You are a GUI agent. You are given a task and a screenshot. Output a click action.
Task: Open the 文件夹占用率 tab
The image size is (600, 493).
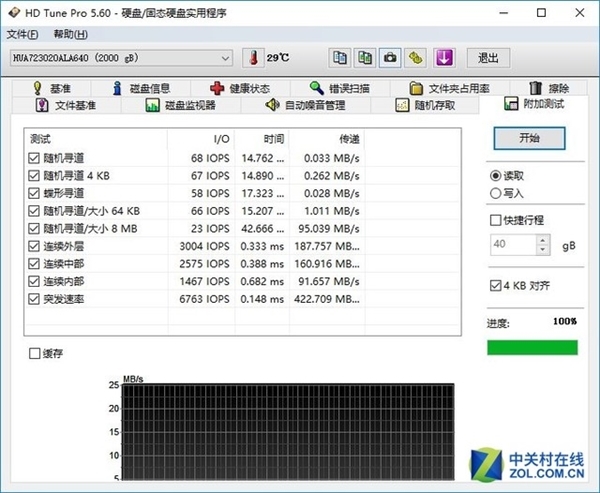[450, 88]
